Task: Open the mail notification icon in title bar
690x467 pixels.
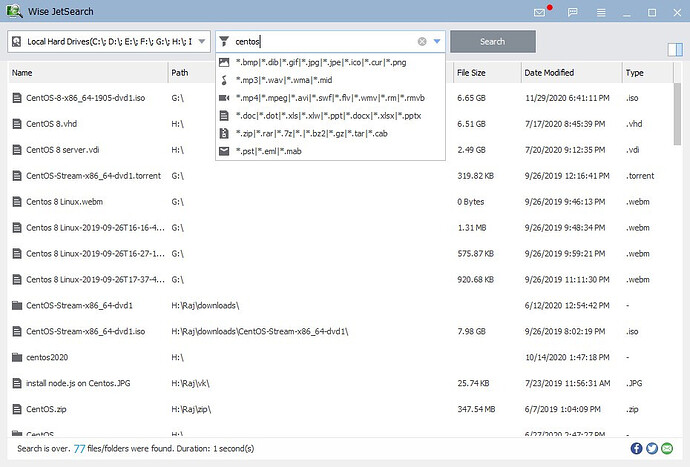Action: click(x=539, y=12)
